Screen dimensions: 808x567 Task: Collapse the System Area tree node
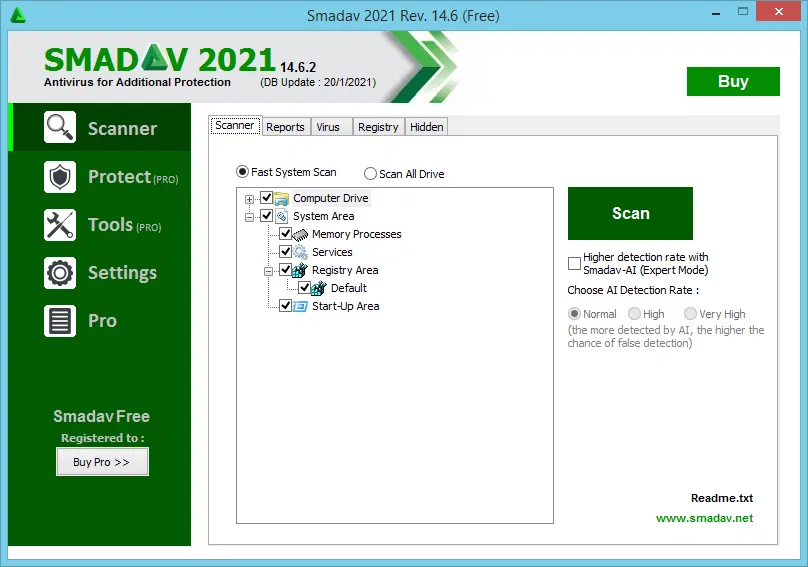(249, 217)
